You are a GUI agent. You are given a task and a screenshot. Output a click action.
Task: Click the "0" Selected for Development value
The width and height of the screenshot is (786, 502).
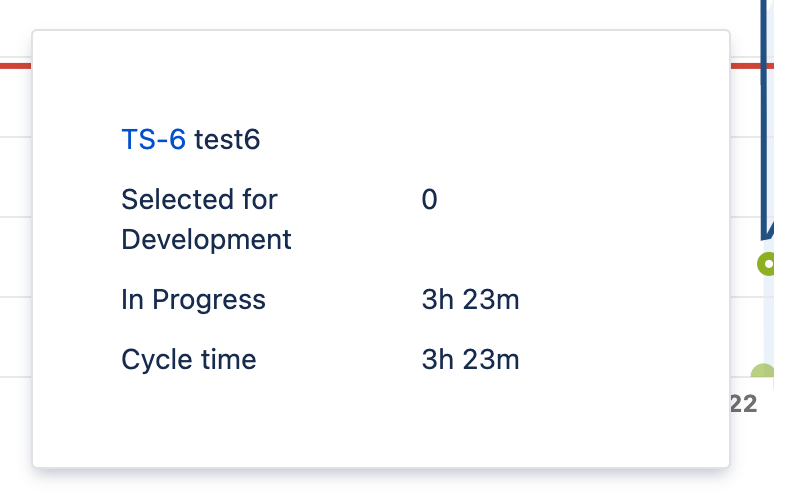pyautogui.click(x=430, y=200)
